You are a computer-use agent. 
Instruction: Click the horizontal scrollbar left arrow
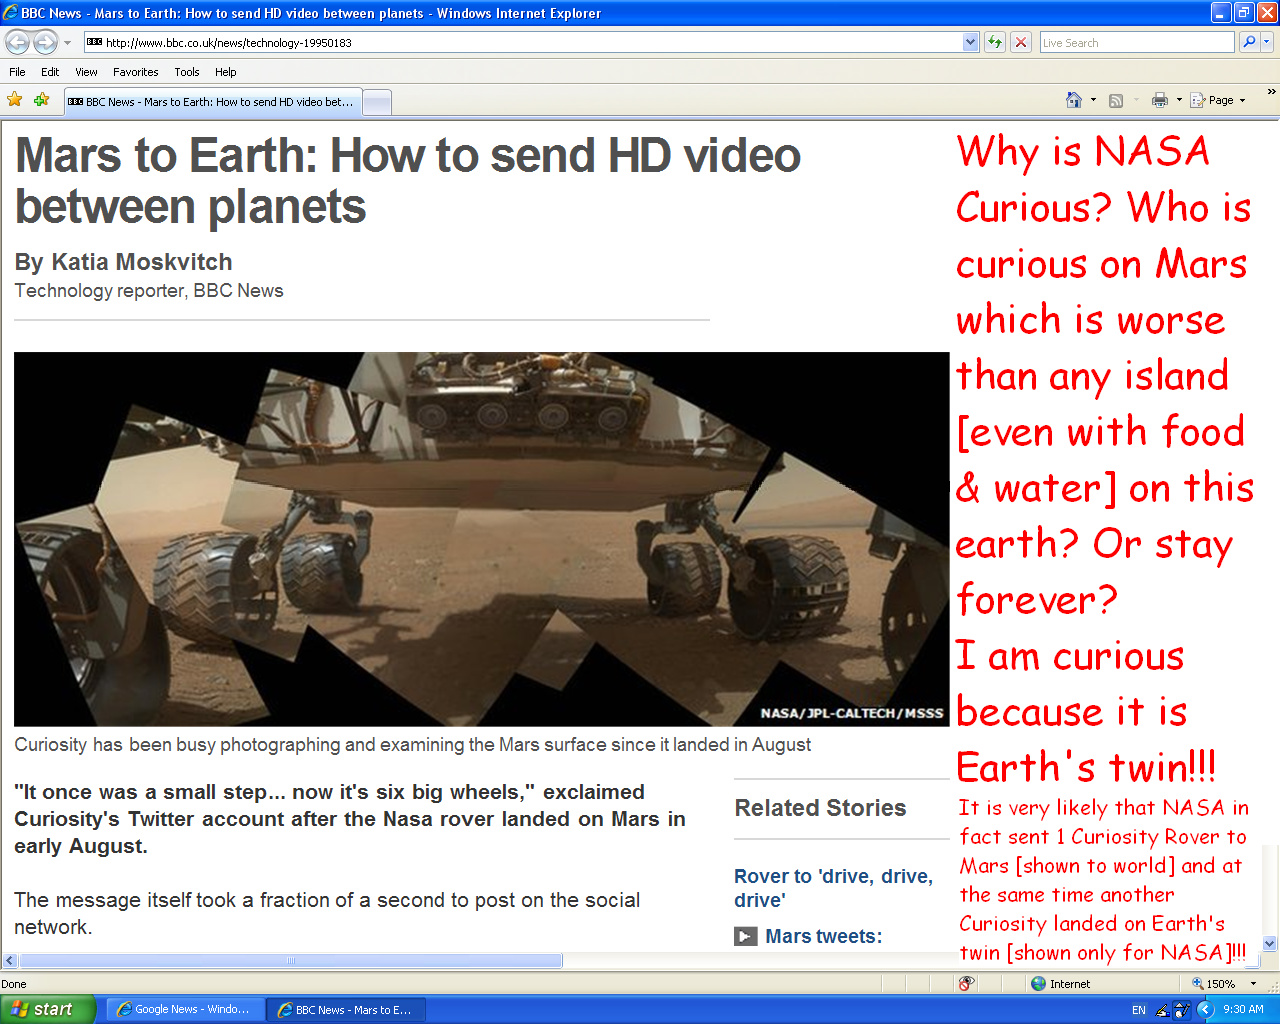(x=10, y=961)
